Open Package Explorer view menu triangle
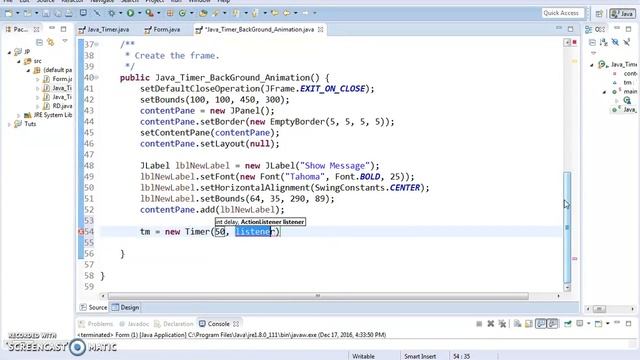The width and height of the screenshot is (640, 360). pyautogui.click(x=65, y=41)
